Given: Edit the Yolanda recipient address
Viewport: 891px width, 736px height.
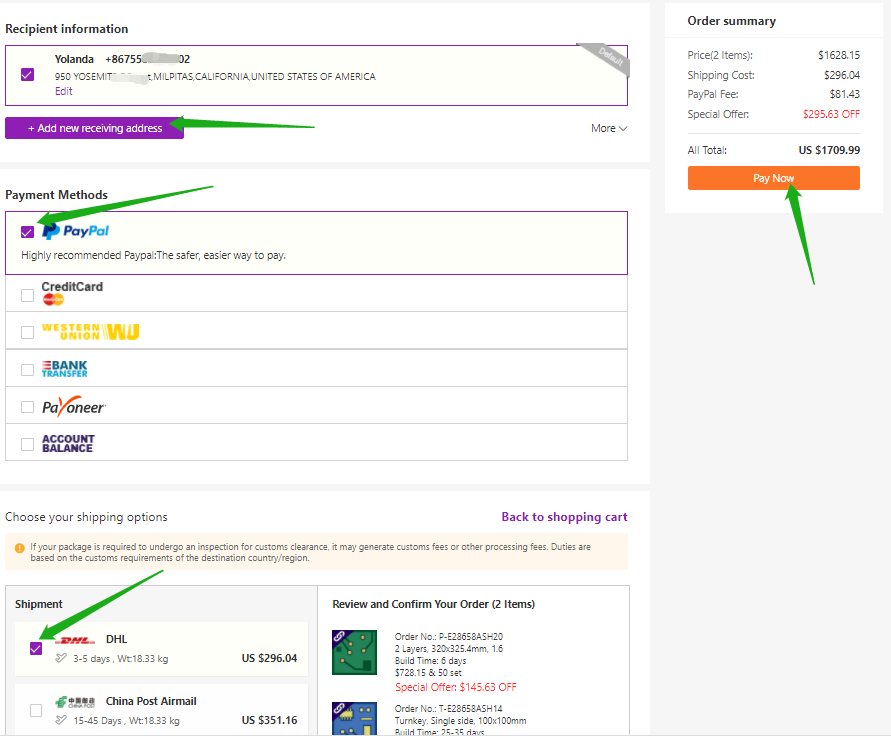Looking at the screenshot, I should (x=63, y=91).
